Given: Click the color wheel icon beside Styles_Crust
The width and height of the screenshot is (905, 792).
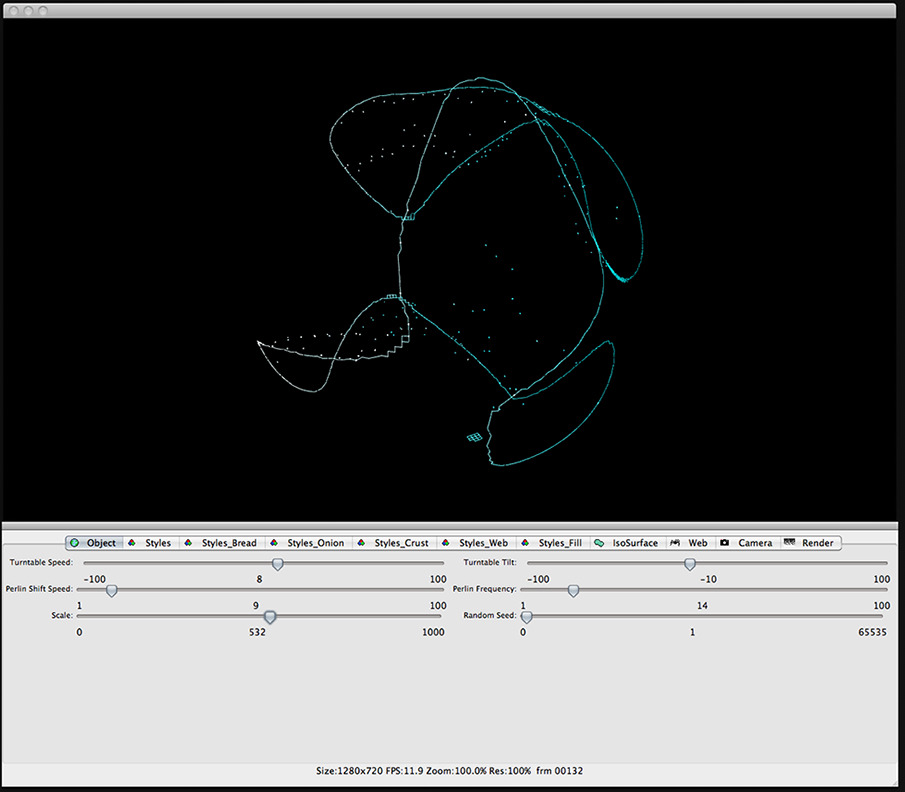Looking at the screenshot, I should (361, 543).
